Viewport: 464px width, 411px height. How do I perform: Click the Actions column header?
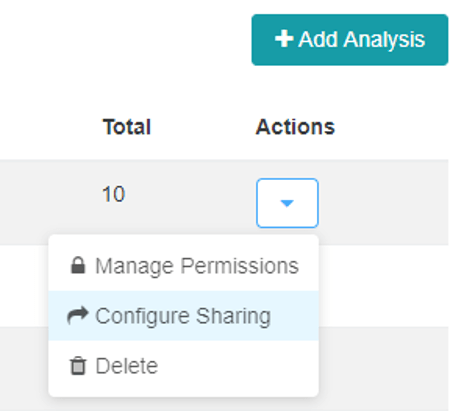point(295,127)
